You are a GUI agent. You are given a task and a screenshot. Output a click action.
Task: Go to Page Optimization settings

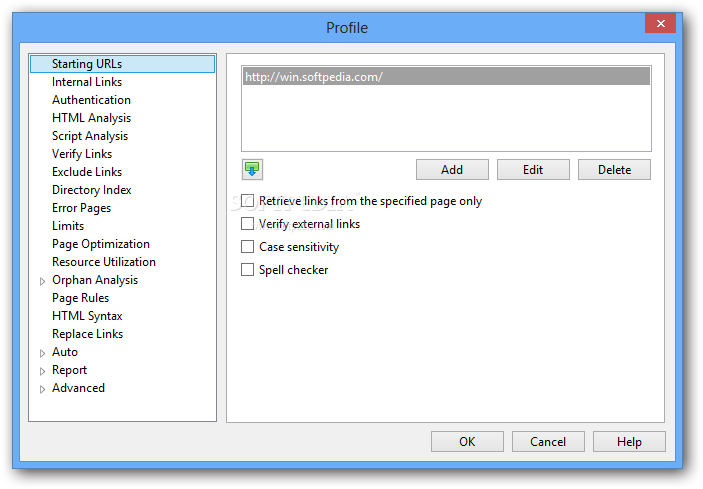coord(101,244)
